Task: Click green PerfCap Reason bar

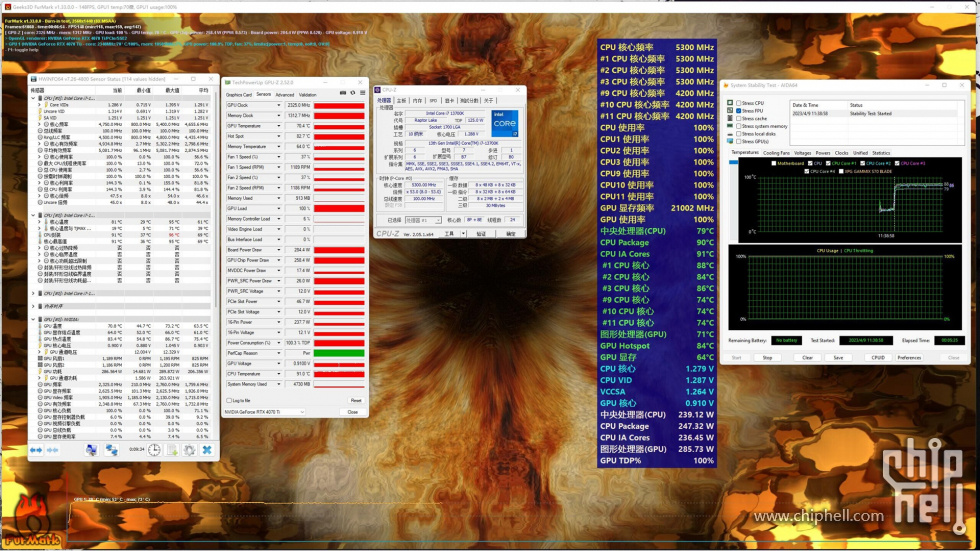Action: pyautogui.click(x=339, y=353)
